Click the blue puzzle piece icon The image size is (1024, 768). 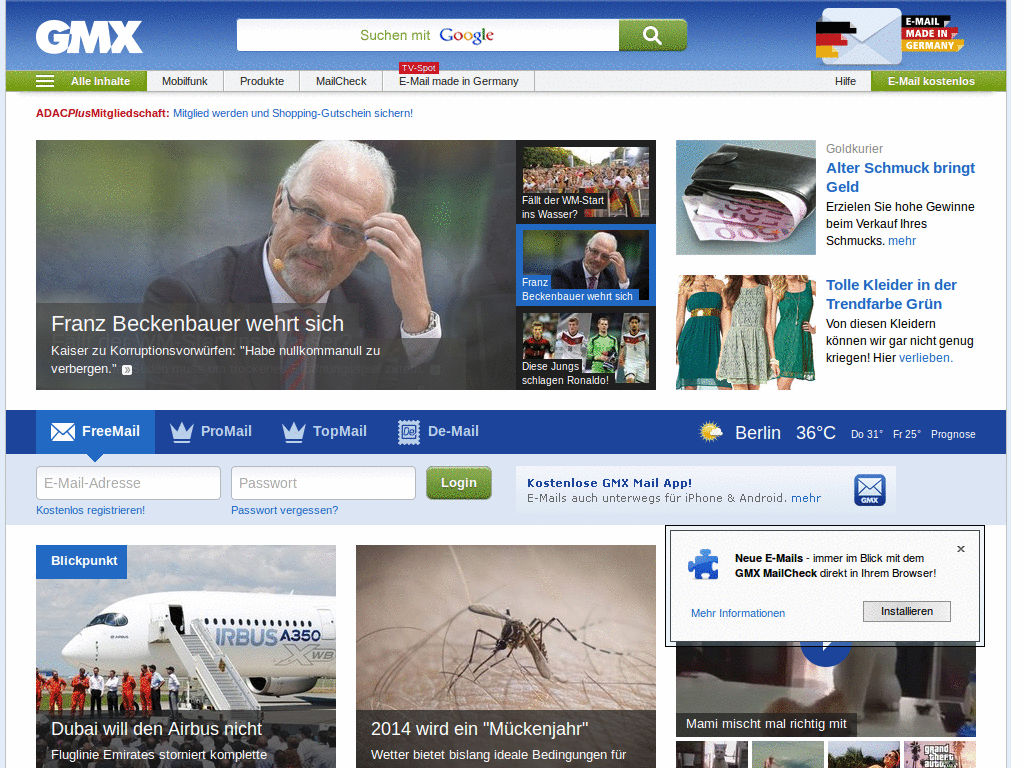pyautogui.click(x=703, y=564)
